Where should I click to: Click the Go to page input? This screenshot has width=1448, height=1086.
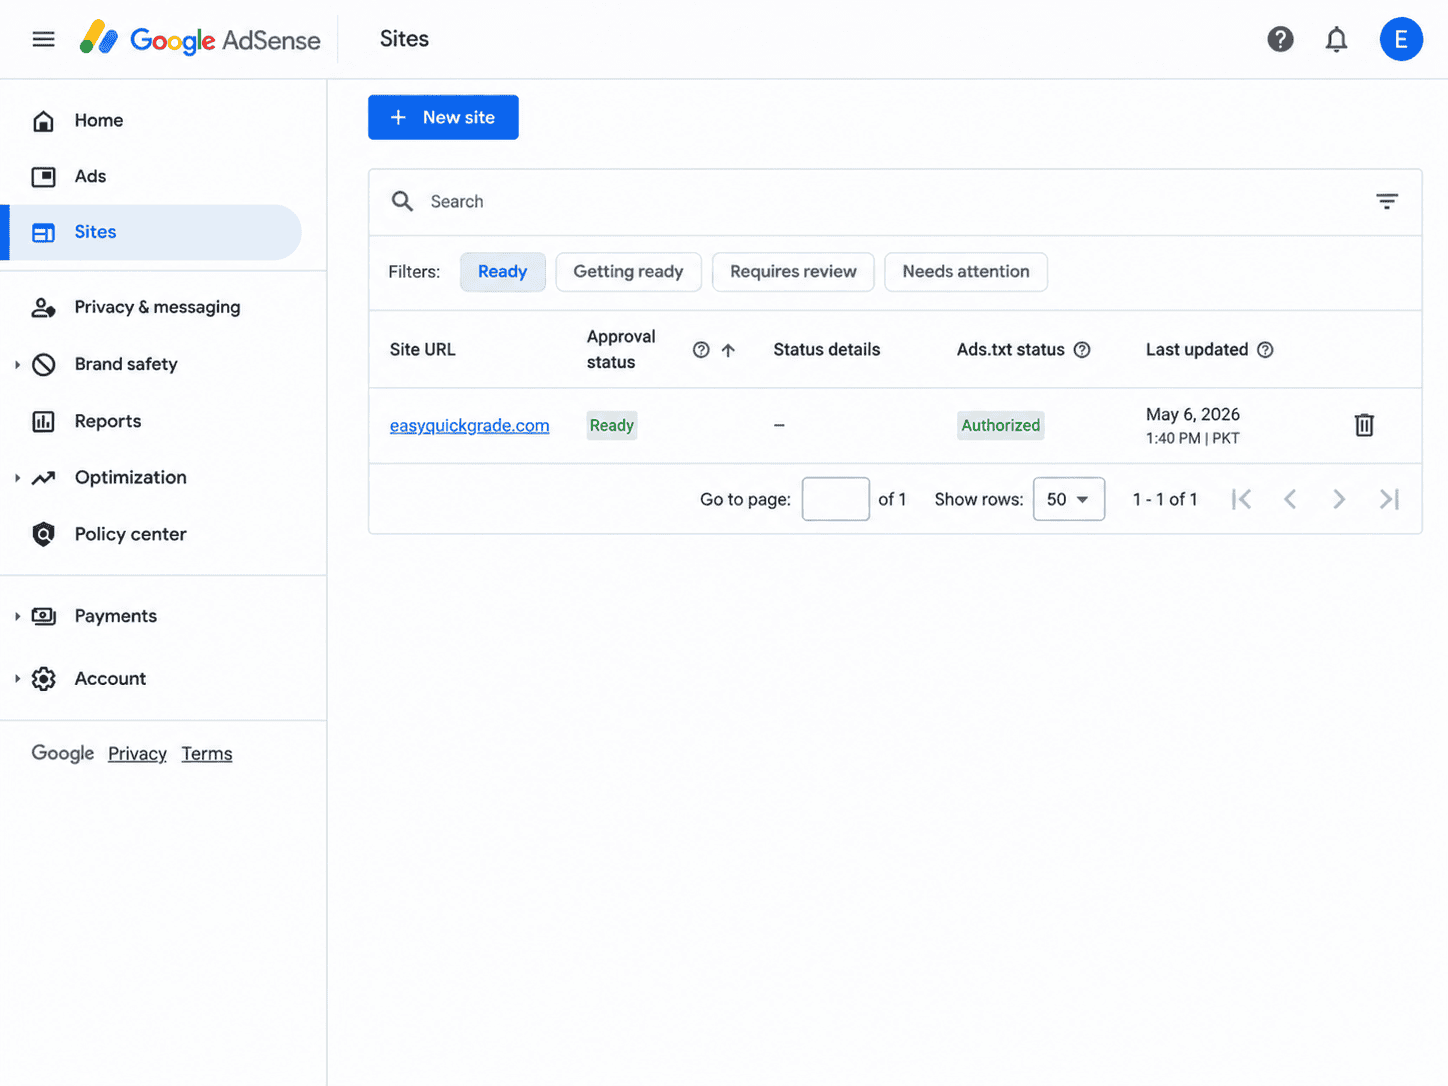click(836, 499)
